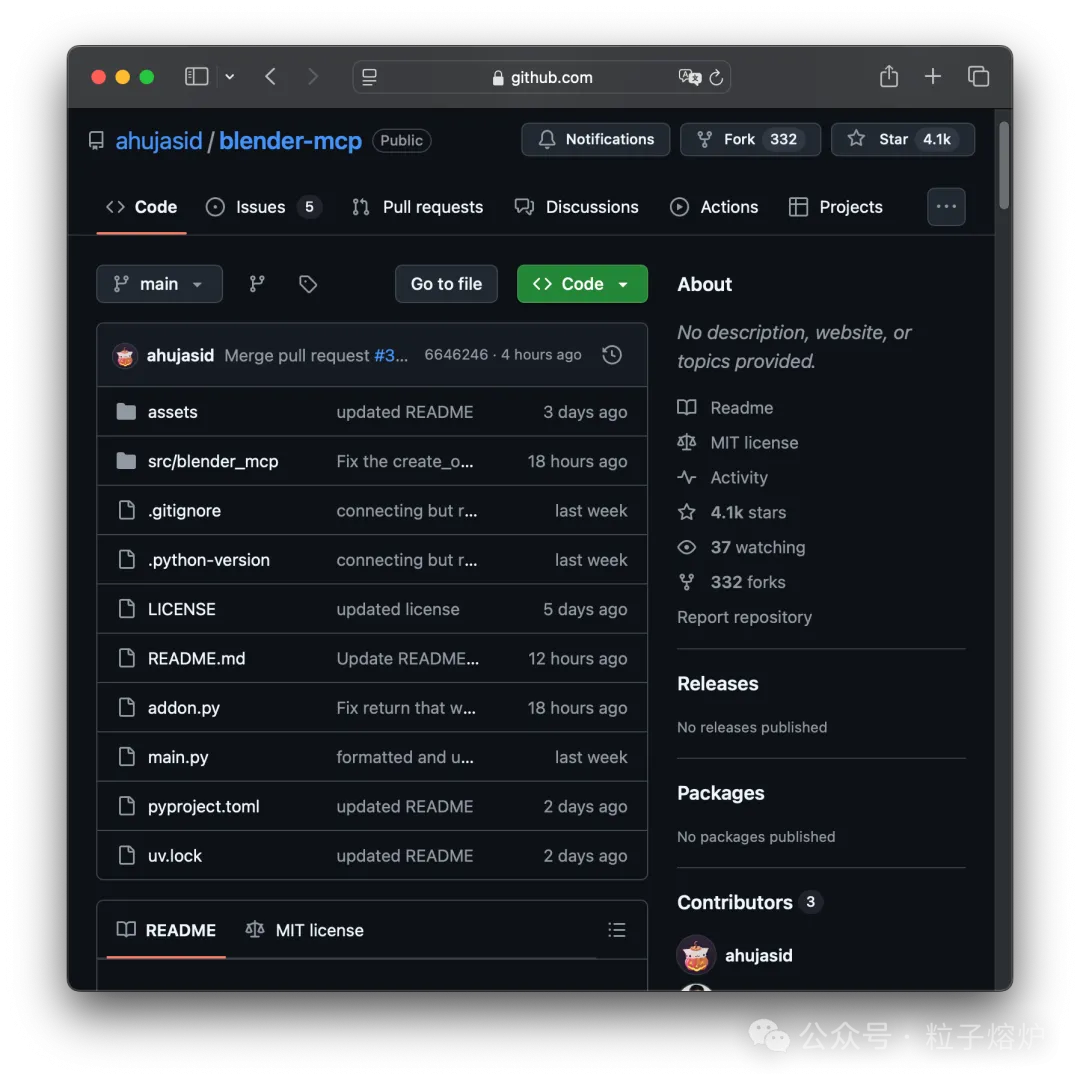The width and height of the screenshot is (1080, 1080).
Task: Open branches list icon next to main
Action: point(257,284)
